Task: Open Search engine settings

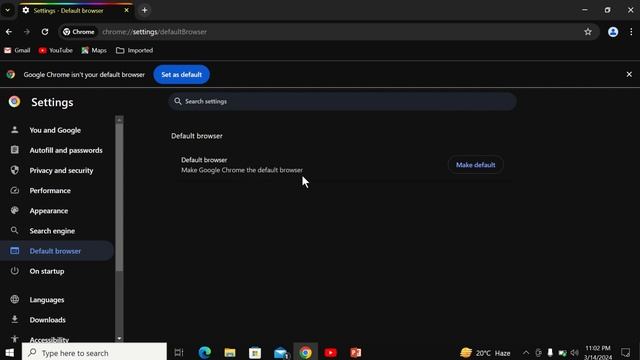Action: 57,231
